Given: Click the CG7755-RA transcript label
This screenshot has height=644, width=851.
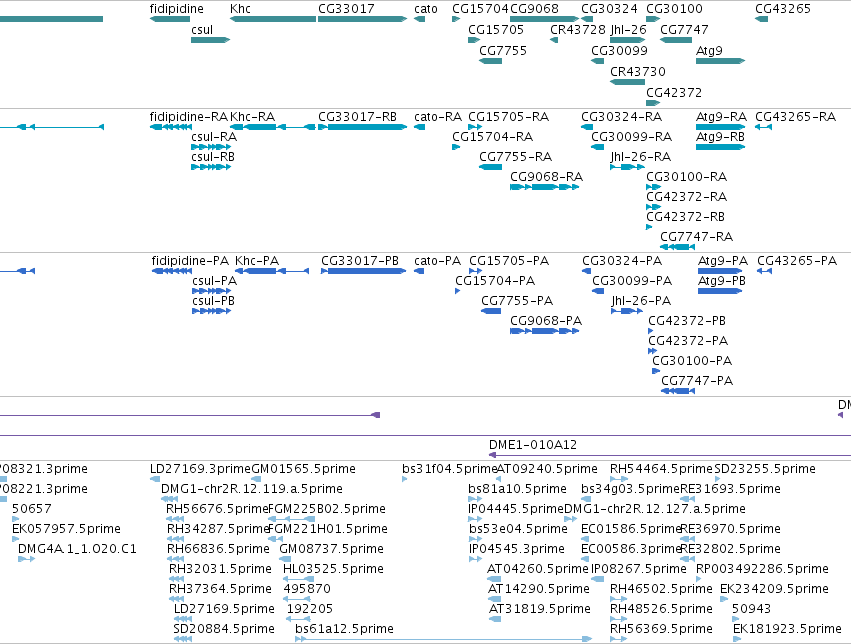Looking at the screenshot, I should click(x=515, y=157).
